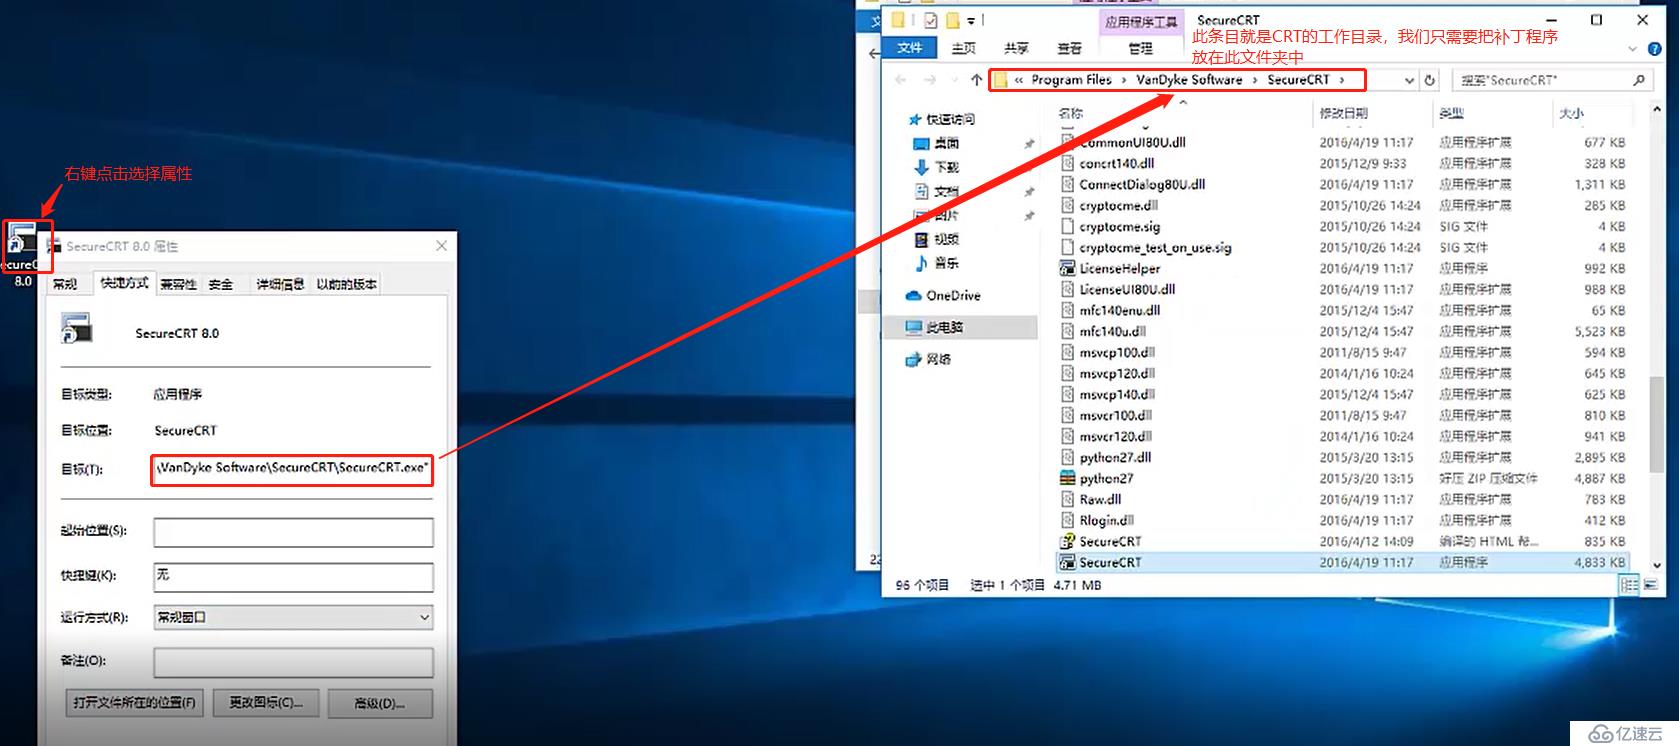Switch to the 共享 ribbon tab

pyautogui.click(x=1017, y=48)
